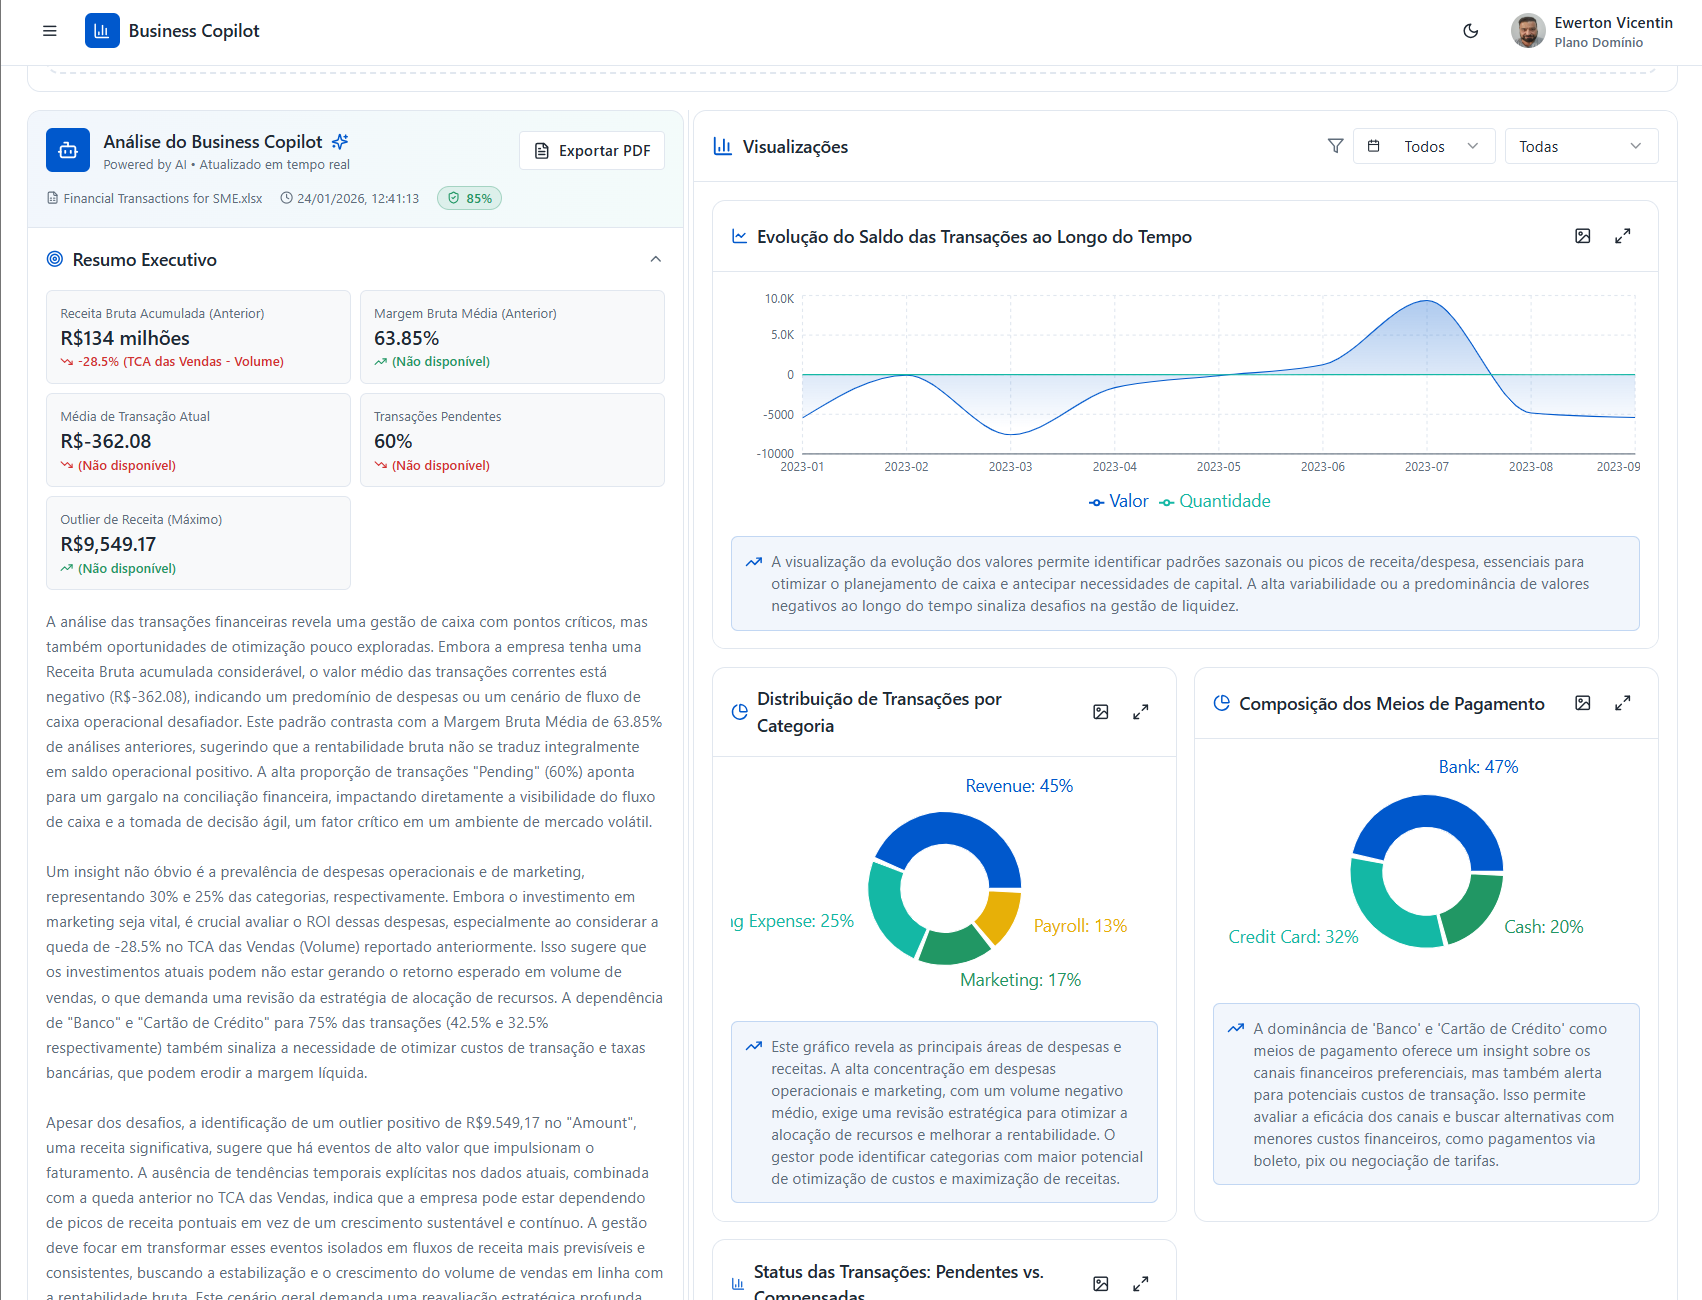Open the hamburger navigation menu
1702x1300 pixels.
pos(48,31)
